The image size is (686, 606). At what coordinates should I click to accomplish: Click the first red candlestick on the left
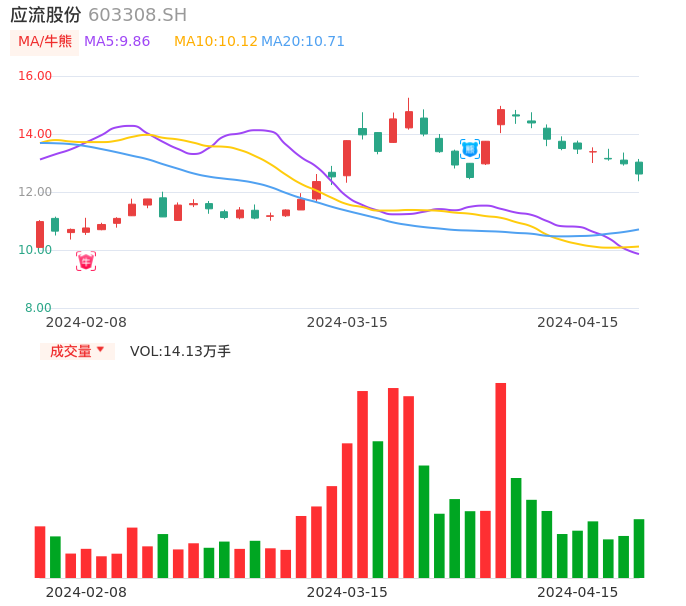40,234
